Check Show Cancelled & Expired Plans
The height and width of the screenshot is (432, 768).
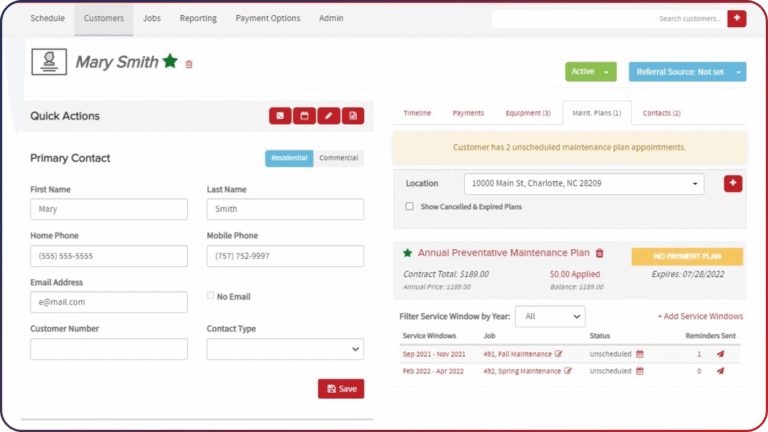[409, 206]
